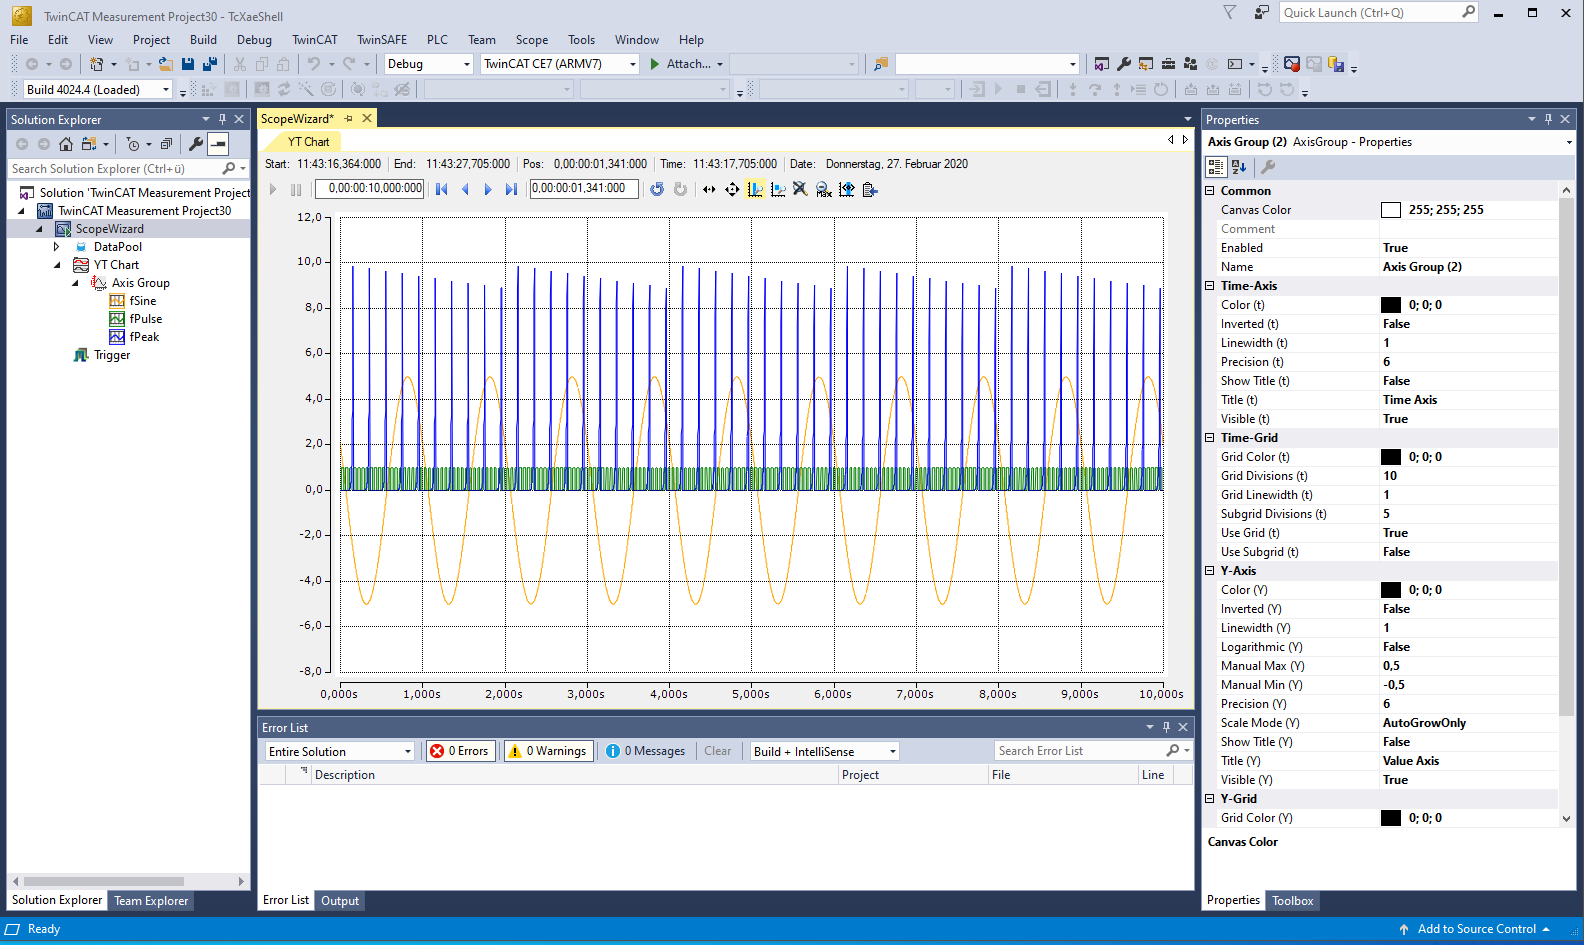Jump to chart start with skip-back arrow

[441, 189]
